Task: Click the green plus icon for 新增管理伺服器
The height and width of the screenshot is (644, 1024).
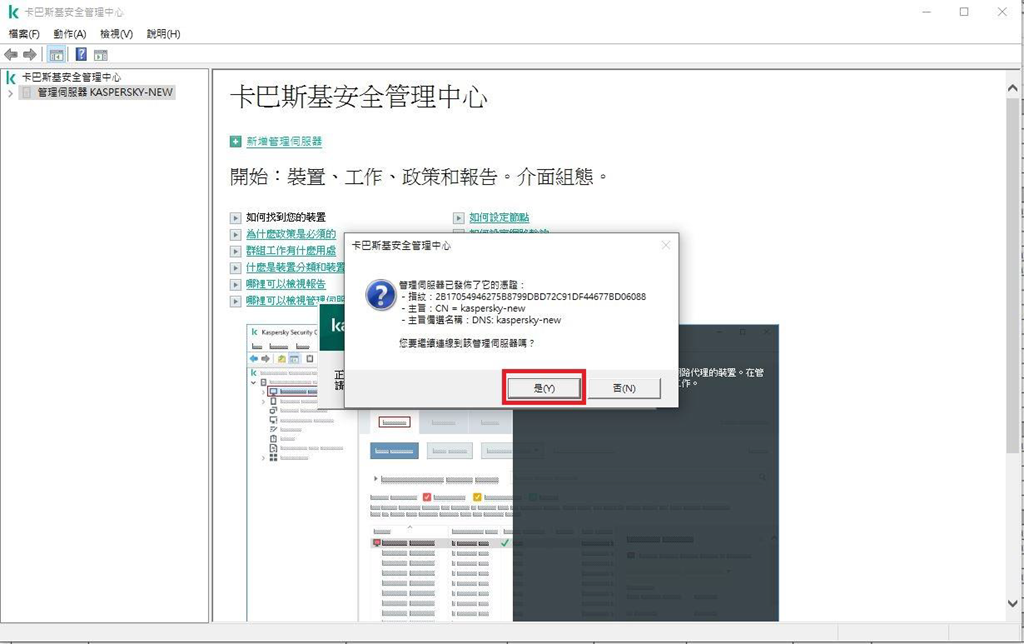Action: [x=236, y=142]
